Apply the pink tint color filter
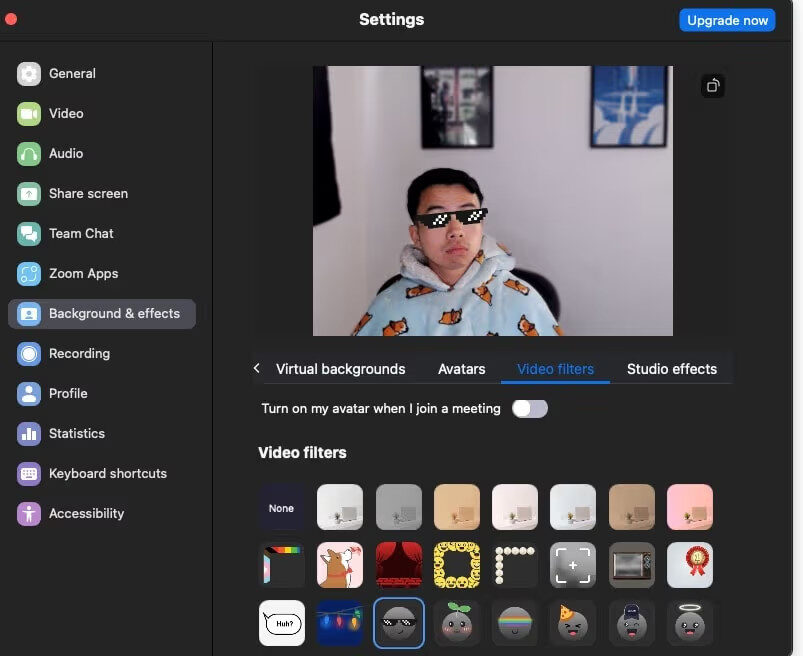 click(689, 508)
